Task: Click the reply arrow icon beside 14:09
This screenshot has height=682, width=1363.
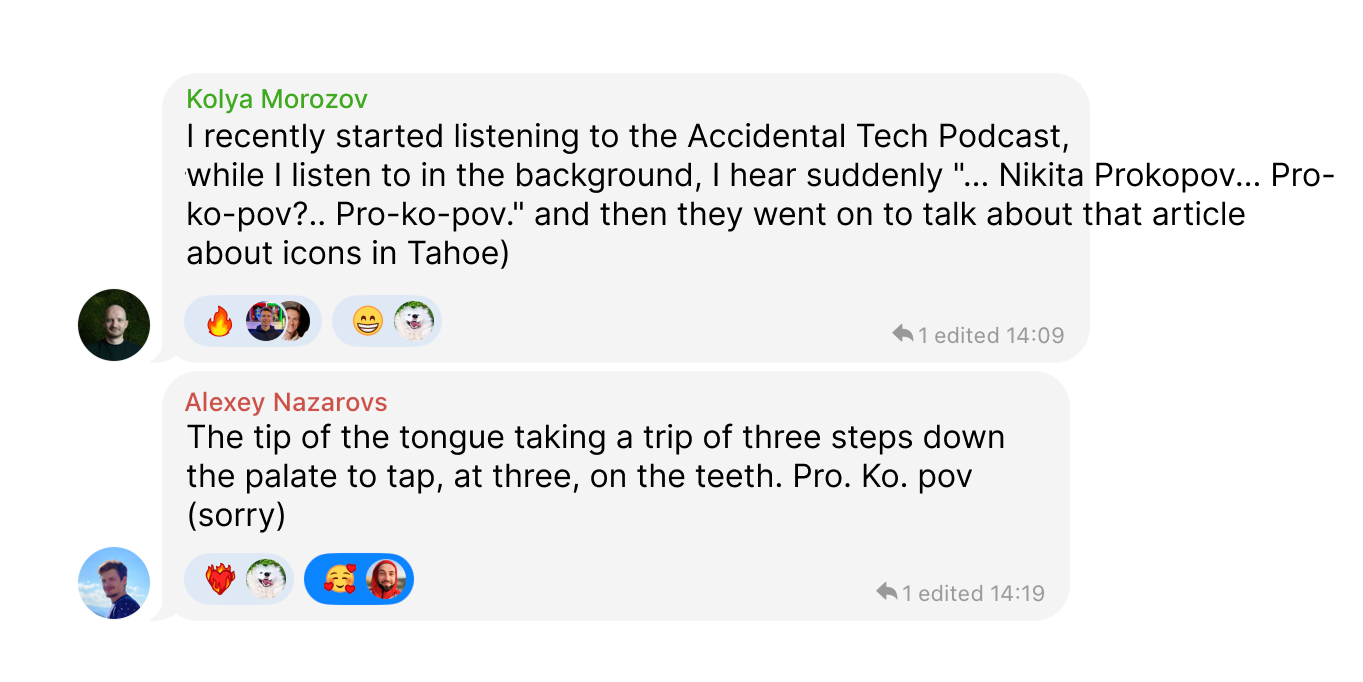Action: (x=903, y=334)
